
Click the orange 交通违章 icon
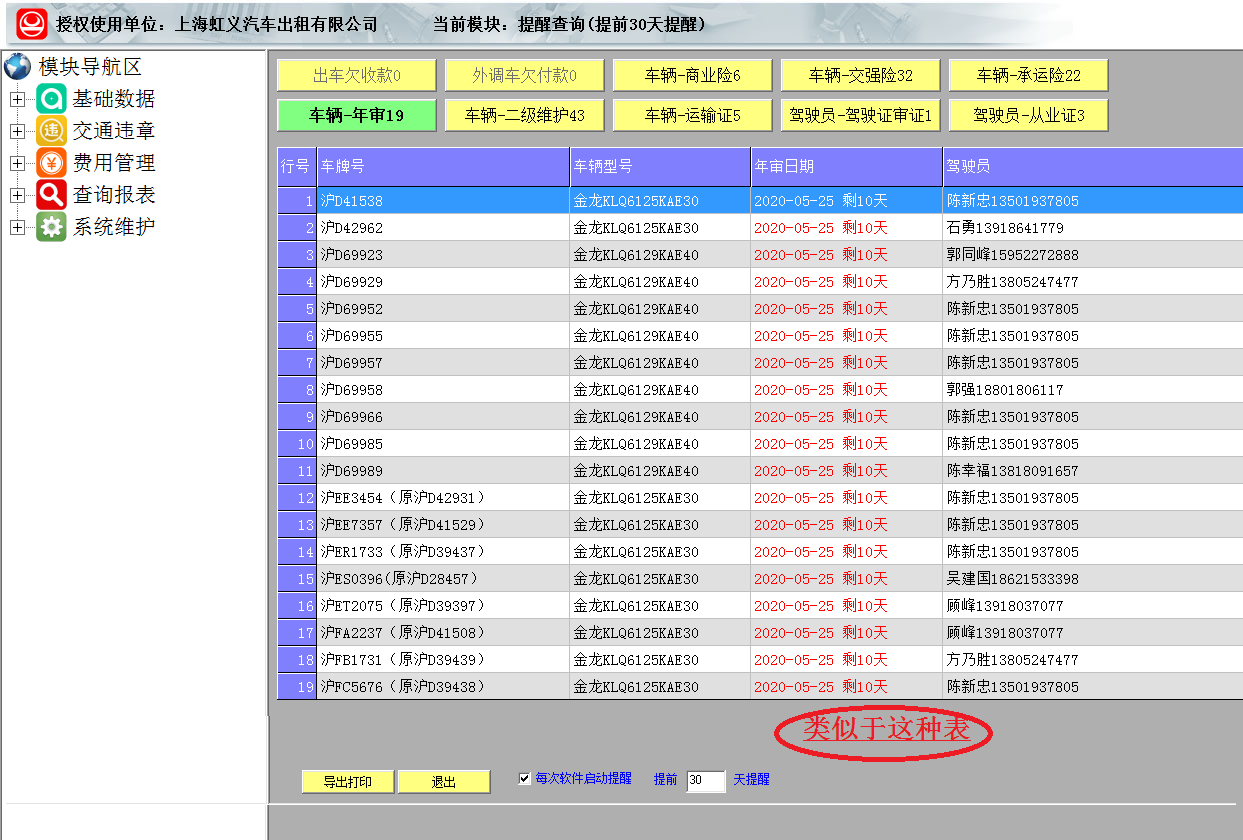coord(51,131)
